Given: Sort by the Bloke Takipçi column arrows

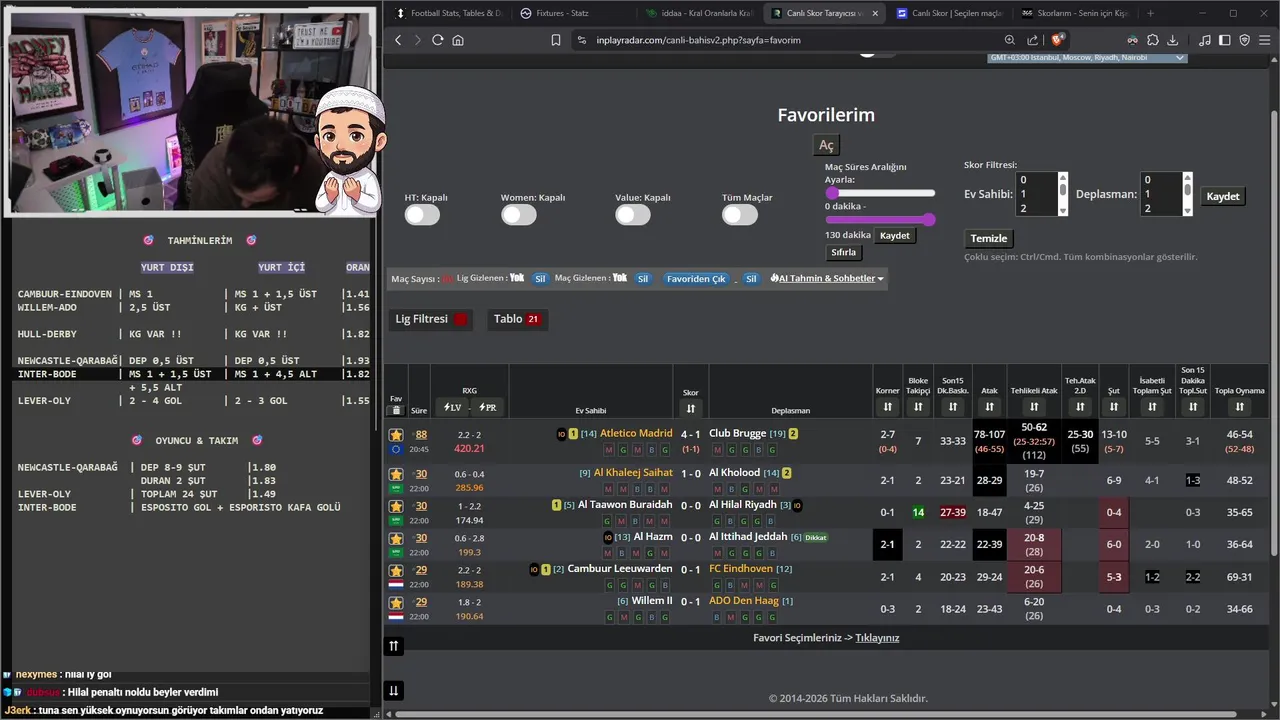Looking at the screenshot, I should [918, 407].
